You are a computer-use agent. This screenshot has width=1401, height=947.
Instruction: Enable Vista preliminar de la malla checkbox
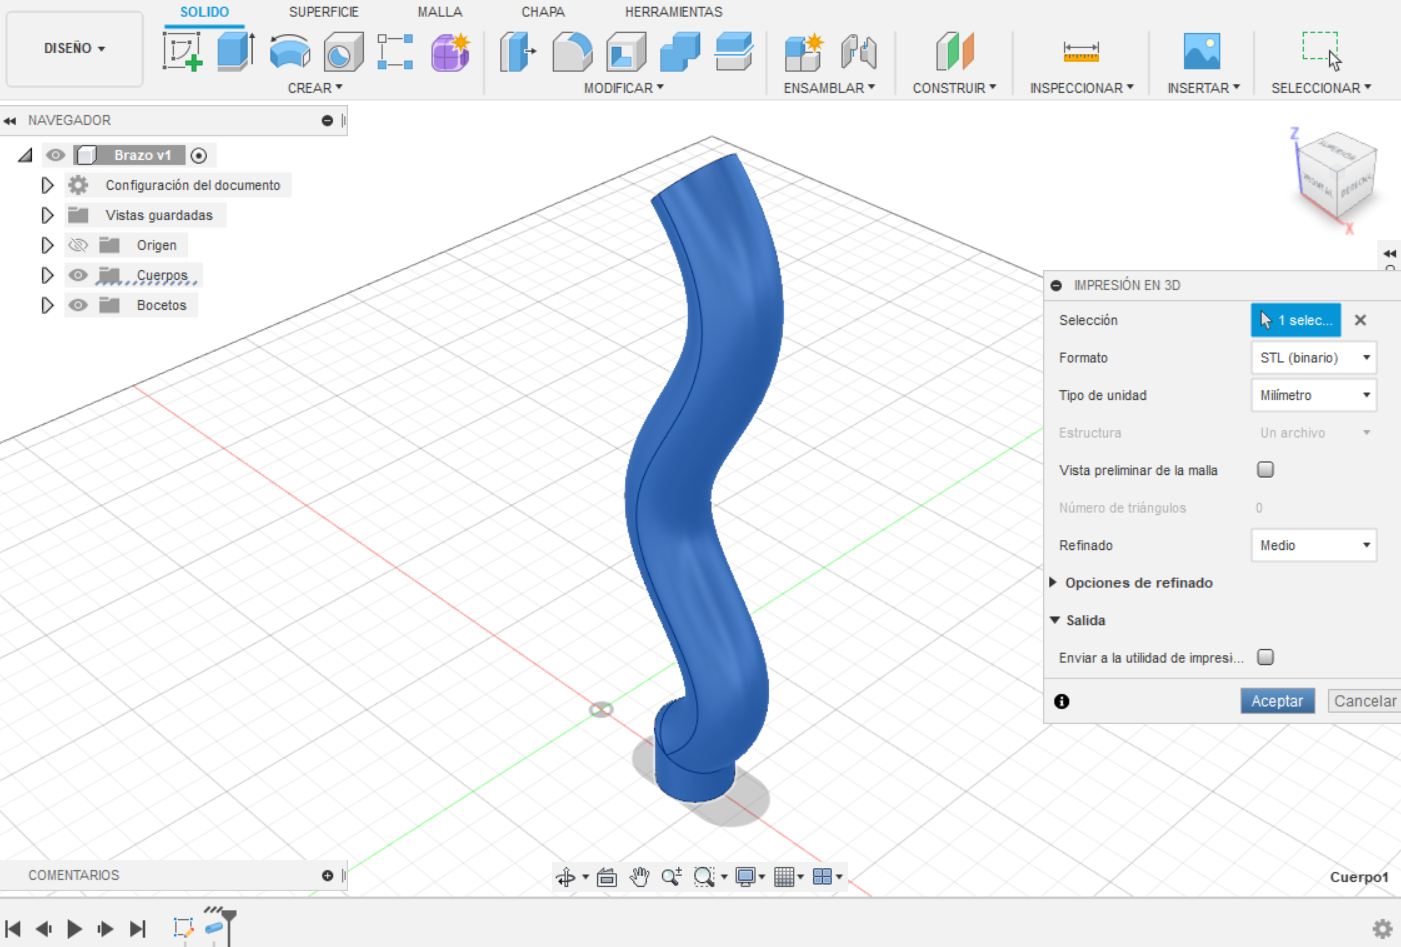click(1266, 469)
